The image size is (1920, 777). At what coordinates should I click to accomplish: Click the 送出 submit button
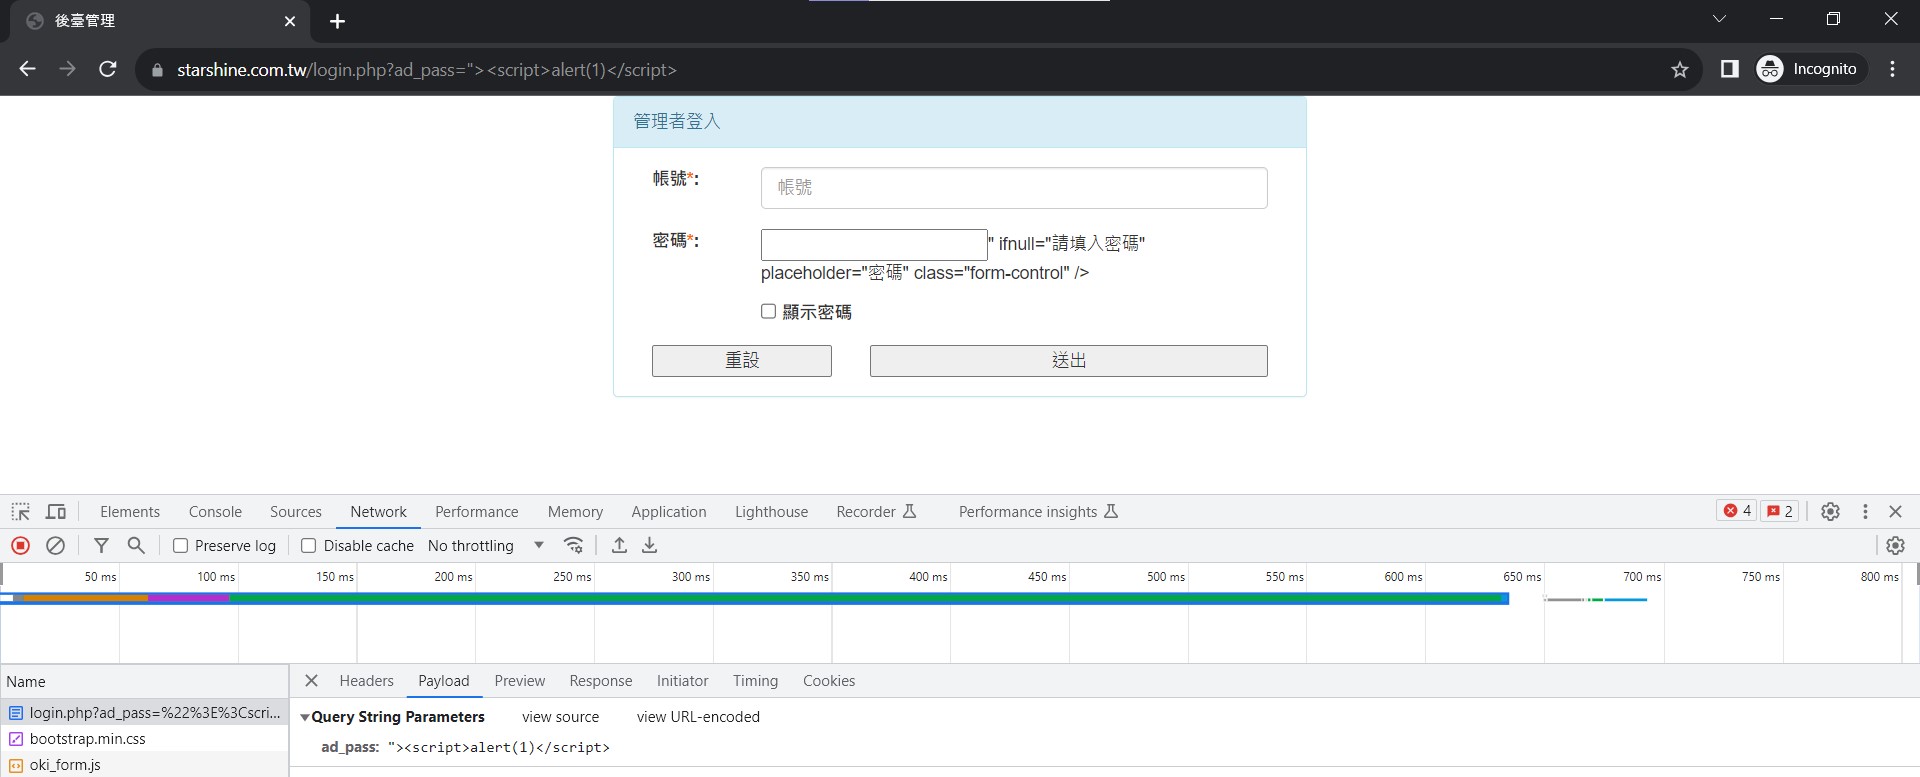point(1069,361)
